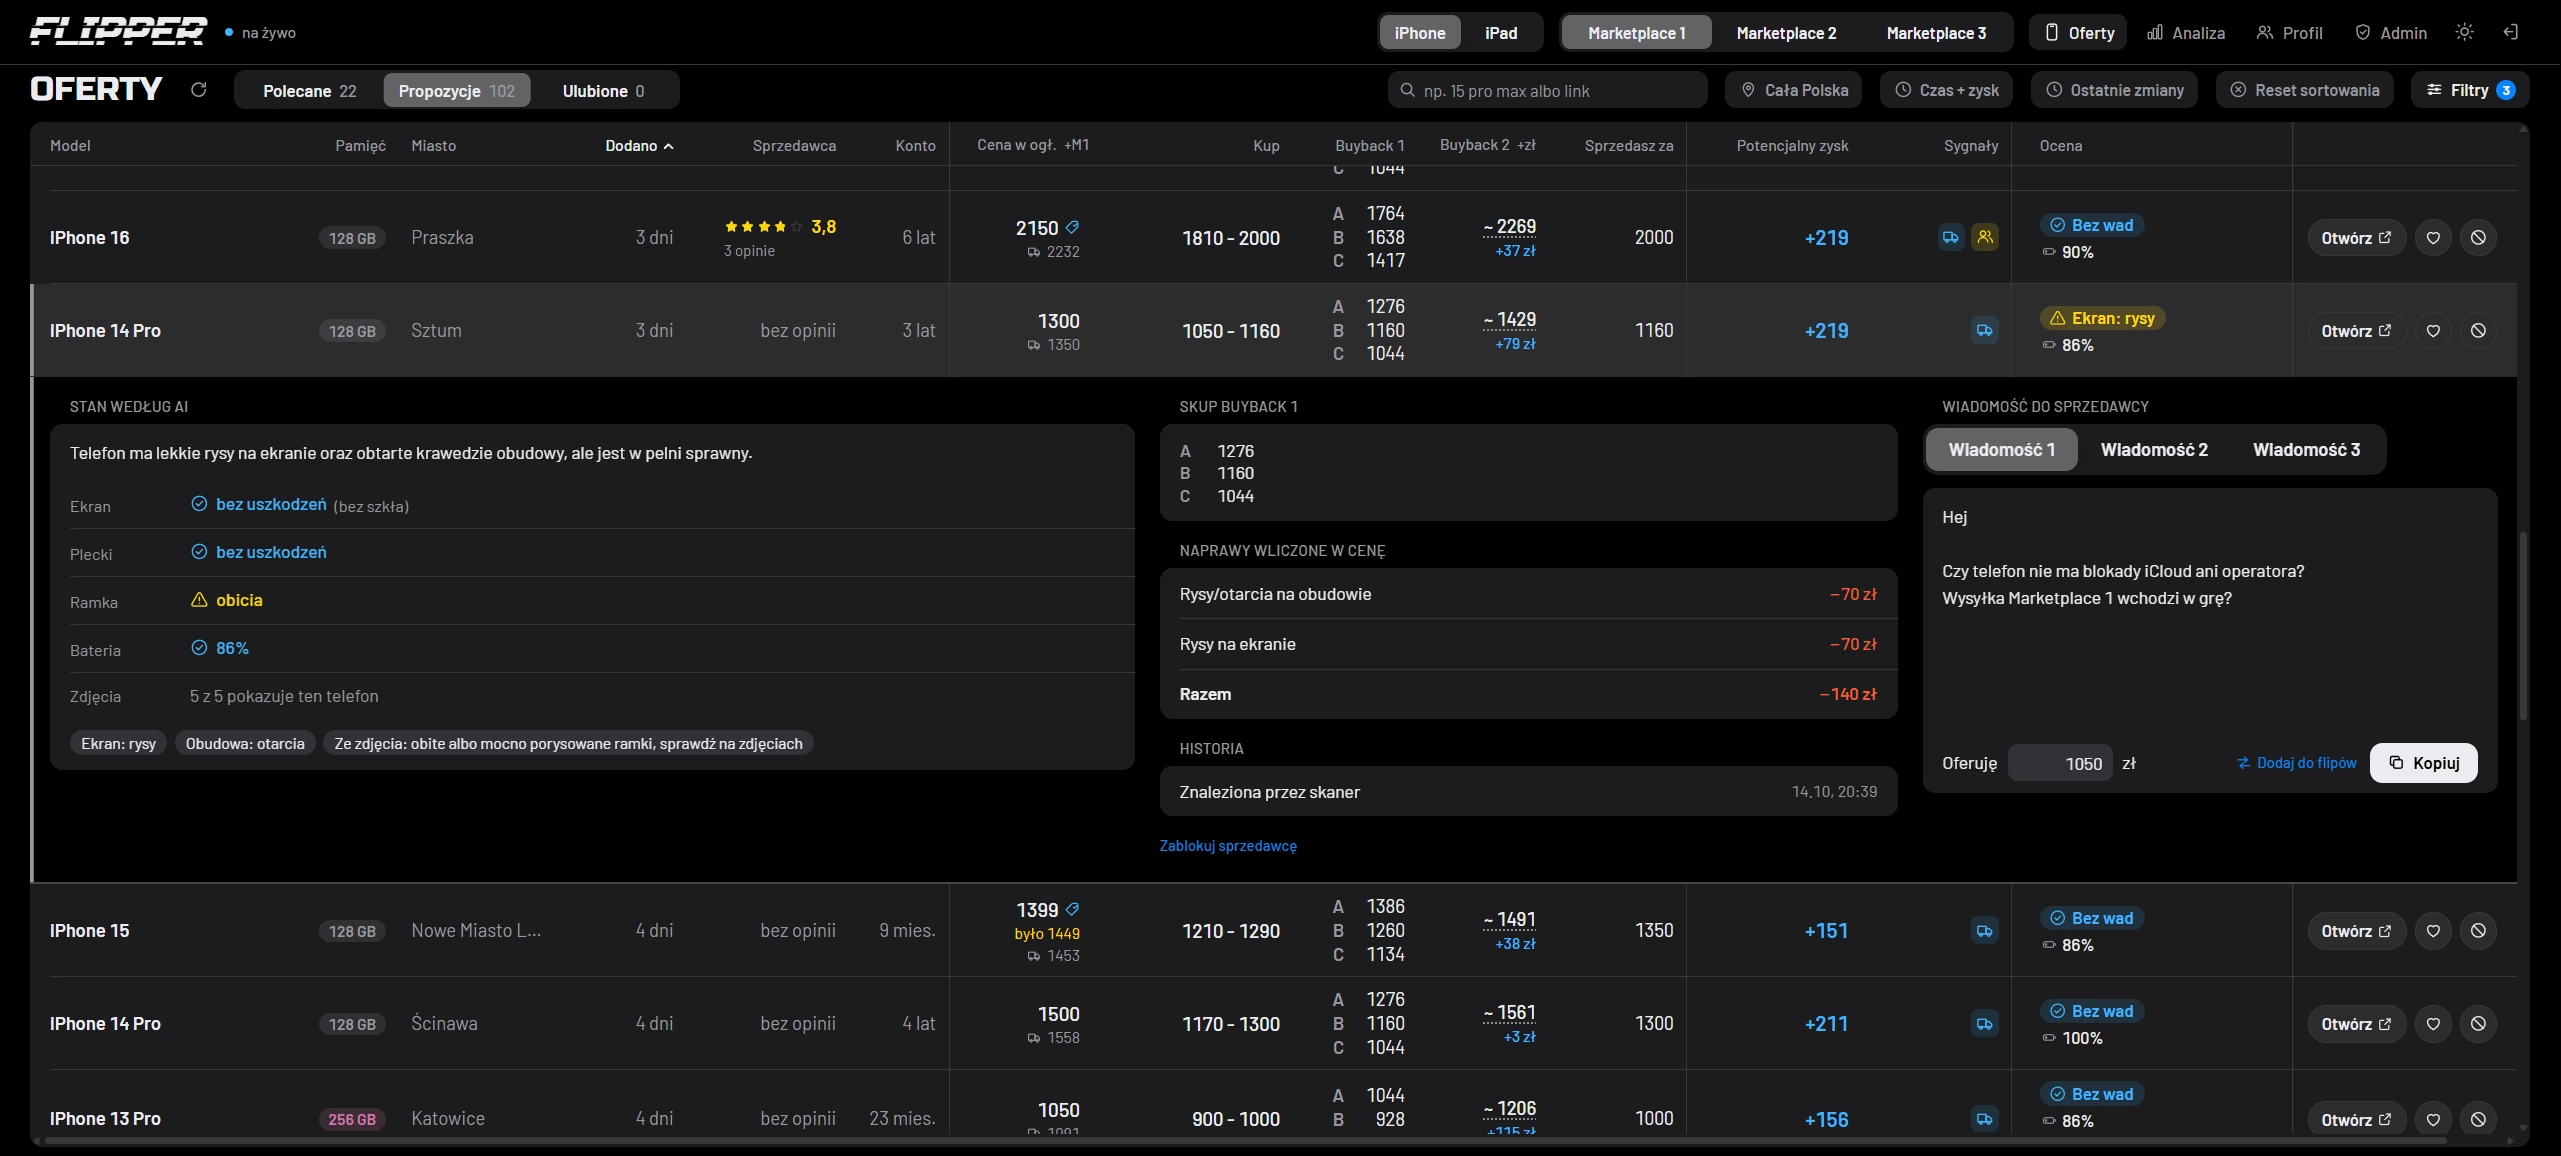Toggle Czas + zysk sorting
This screenshot has width=2561, height=1156.
1947,90
